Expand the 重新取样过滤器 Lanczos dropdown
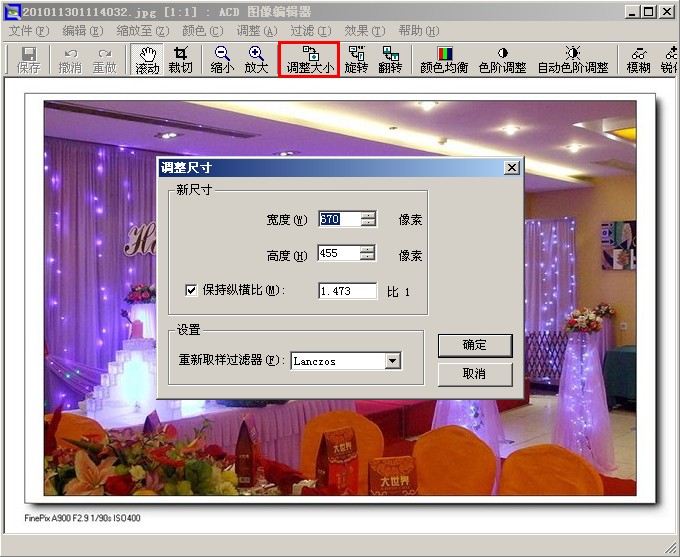680x557 pixels. tap(392, 361)
